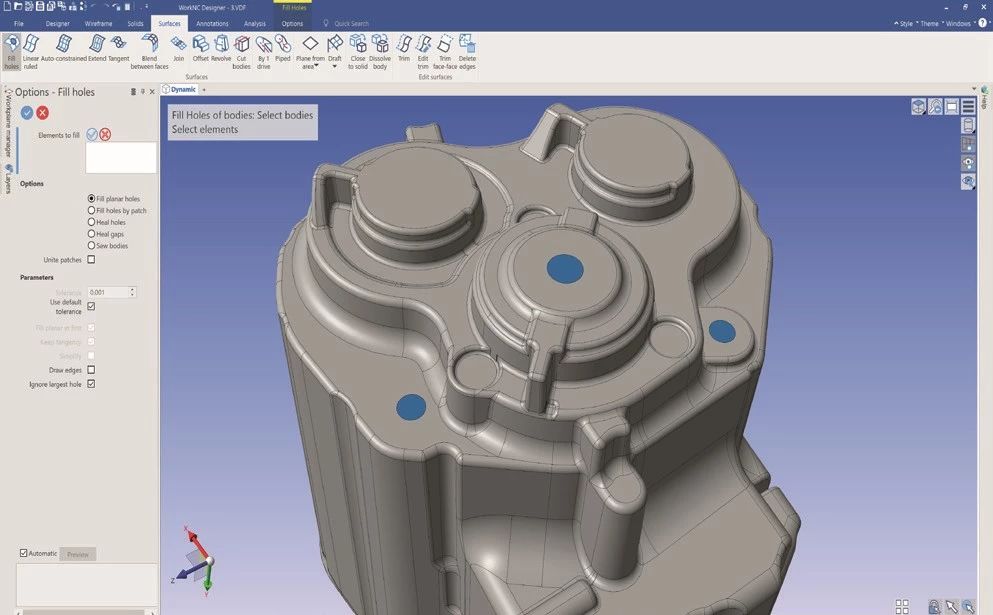Uncheck Ignore largest hole checkbox
The image size is (993, 615).
[x=91, y=384]
